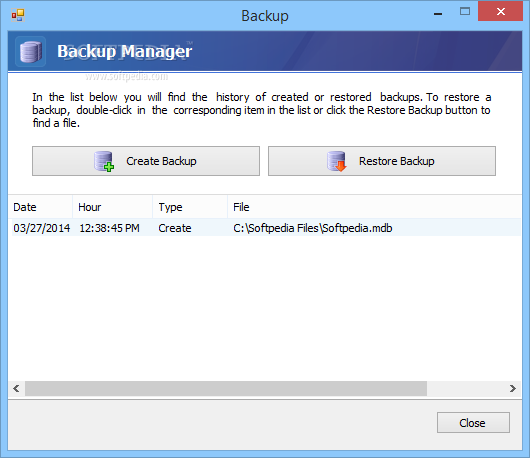Click the left arrow of the horizontal scrollbar

pyautogui.click(x=16, y=388)
